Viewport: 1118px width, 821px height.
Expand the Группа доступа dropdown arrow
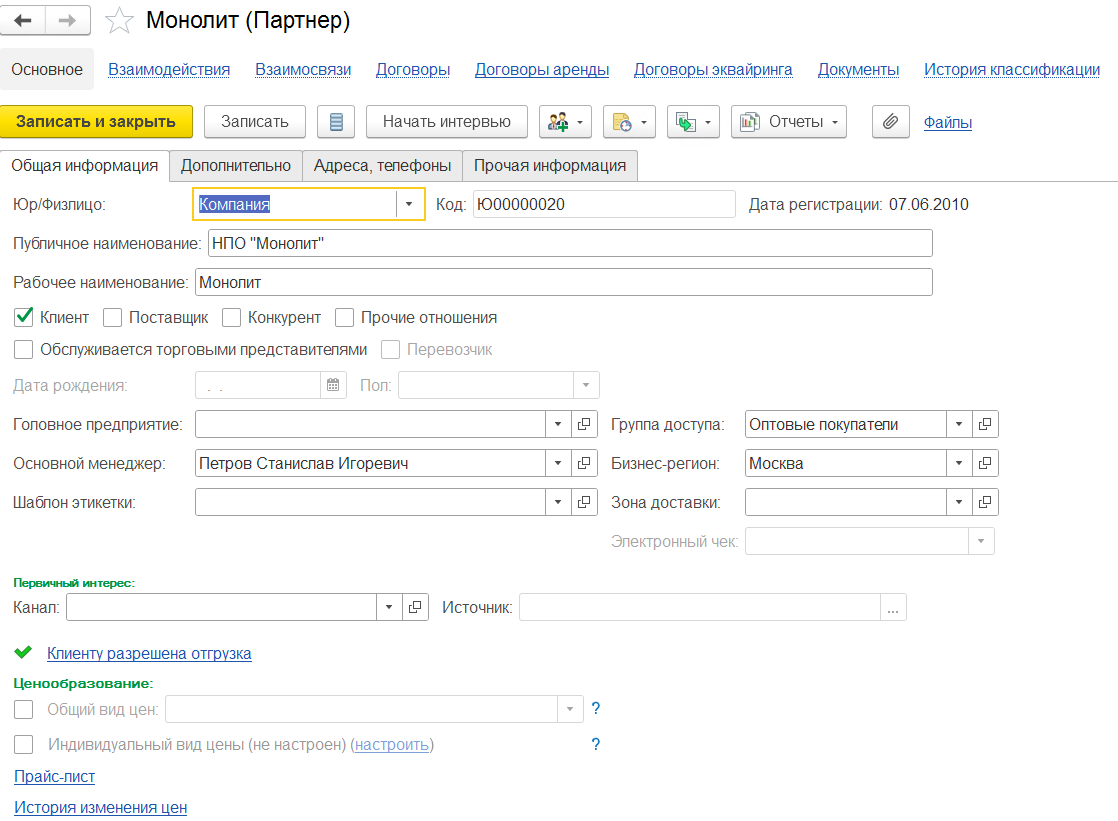pos(959,424)
